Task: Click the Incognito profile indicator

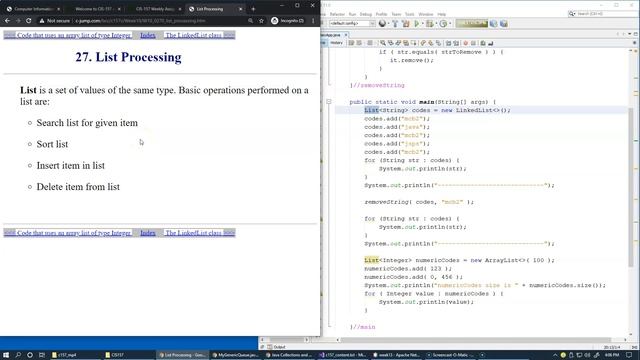Action: 288,21
